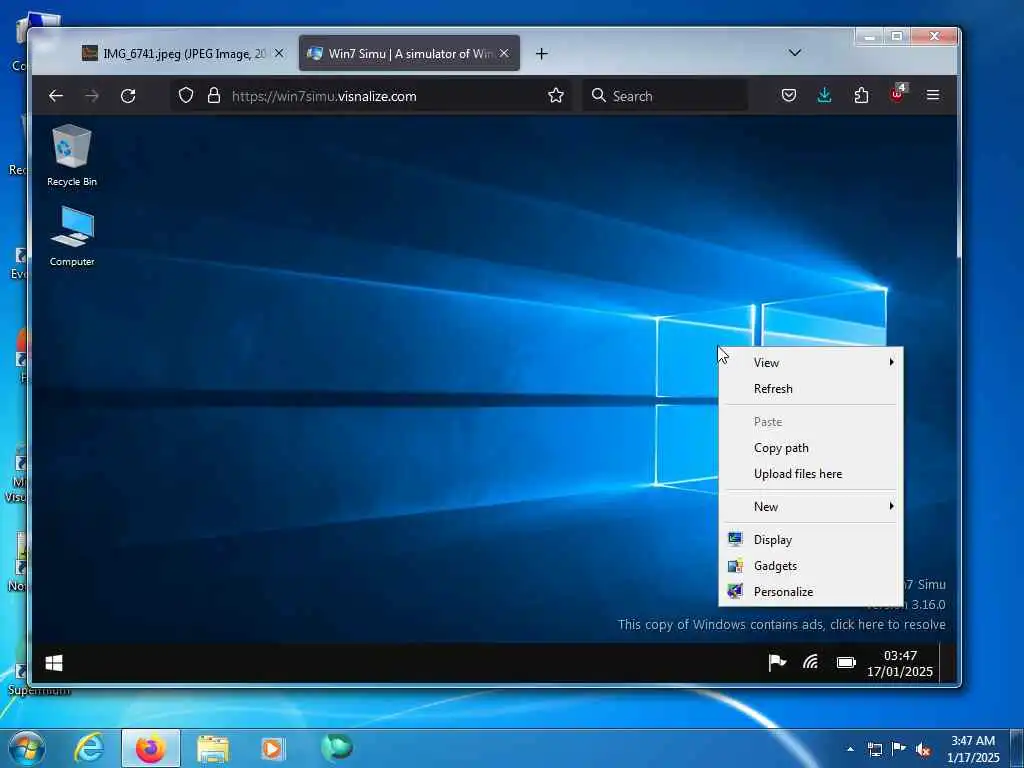Open the Firefox hamburger application menu
The height and width of the screenshot is (768, 1024).
click(x=933, y=95)
